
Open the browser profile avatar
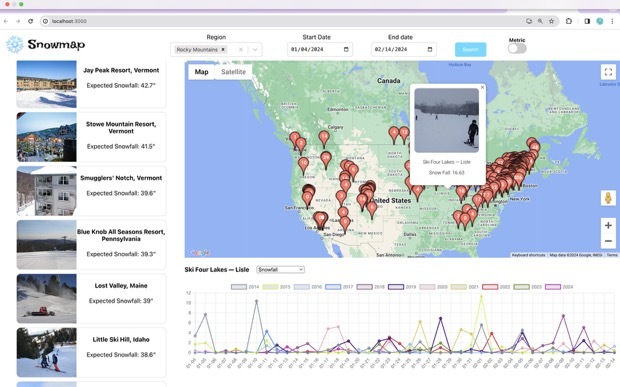(600, 21)
